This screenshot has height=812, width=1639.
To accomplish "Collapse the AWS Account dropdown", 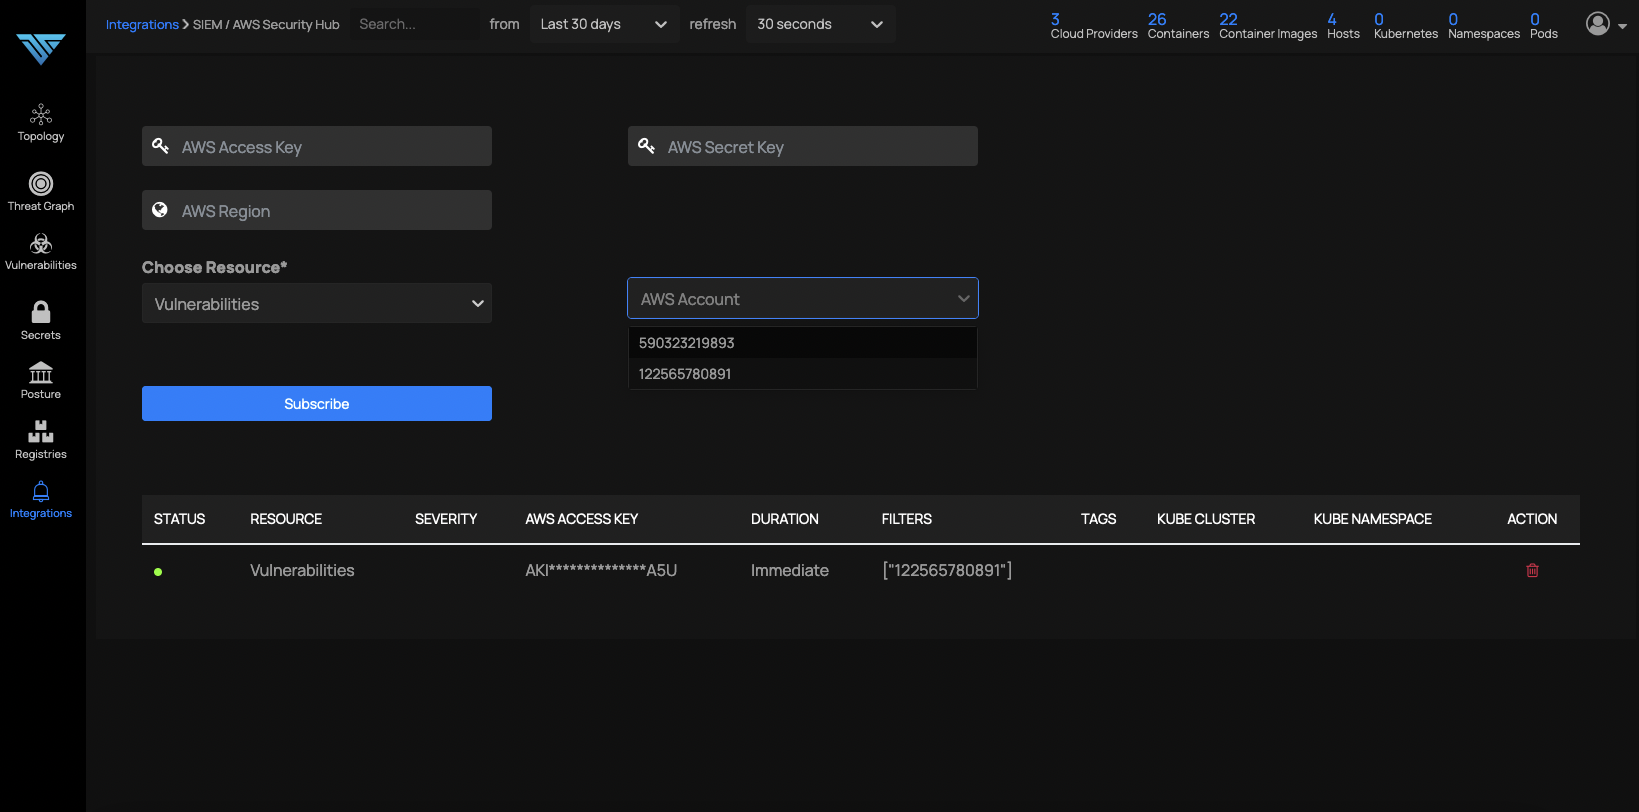I will tap(803, 298).
